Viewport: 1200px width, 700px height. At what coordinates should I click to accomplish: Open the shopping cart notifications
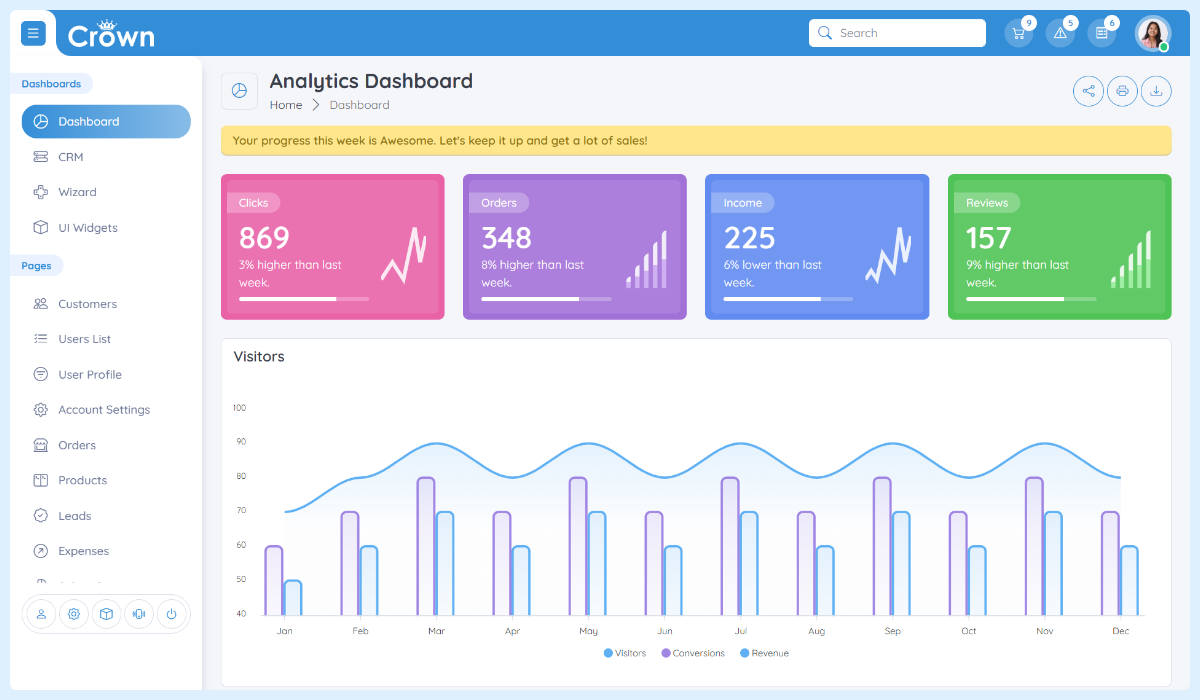coord(1019,32)
